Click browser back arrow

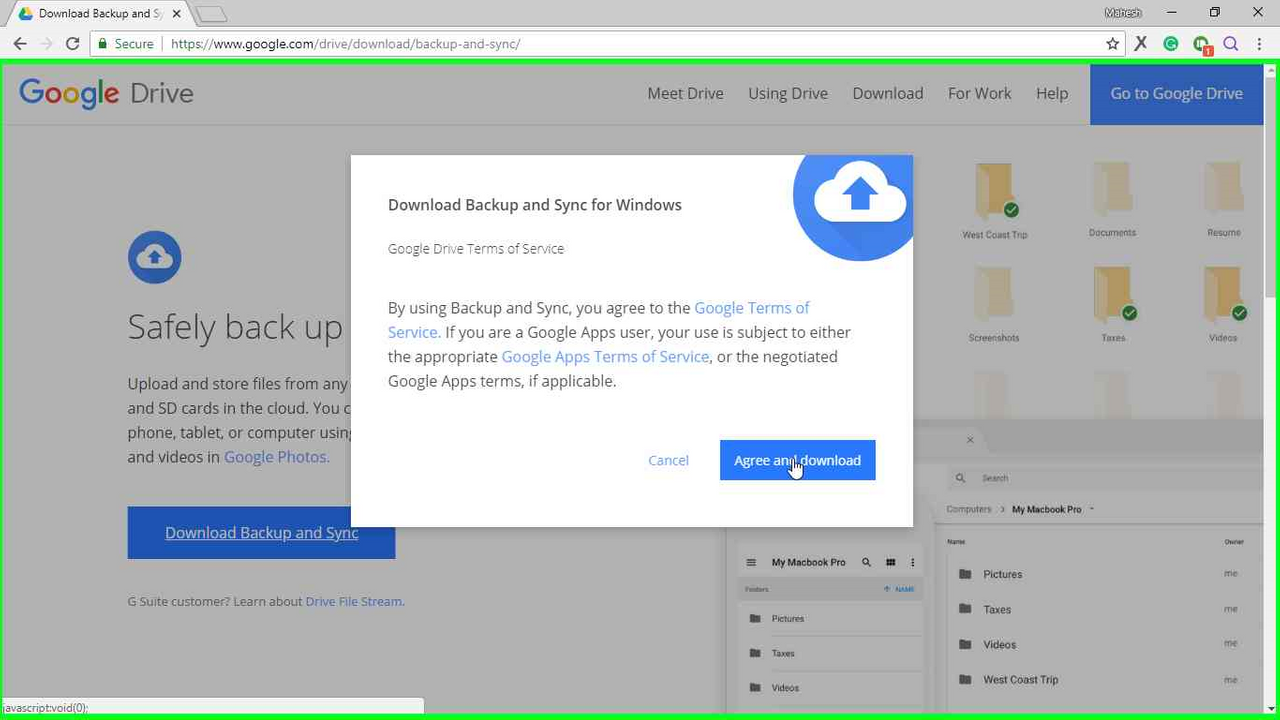20,44
